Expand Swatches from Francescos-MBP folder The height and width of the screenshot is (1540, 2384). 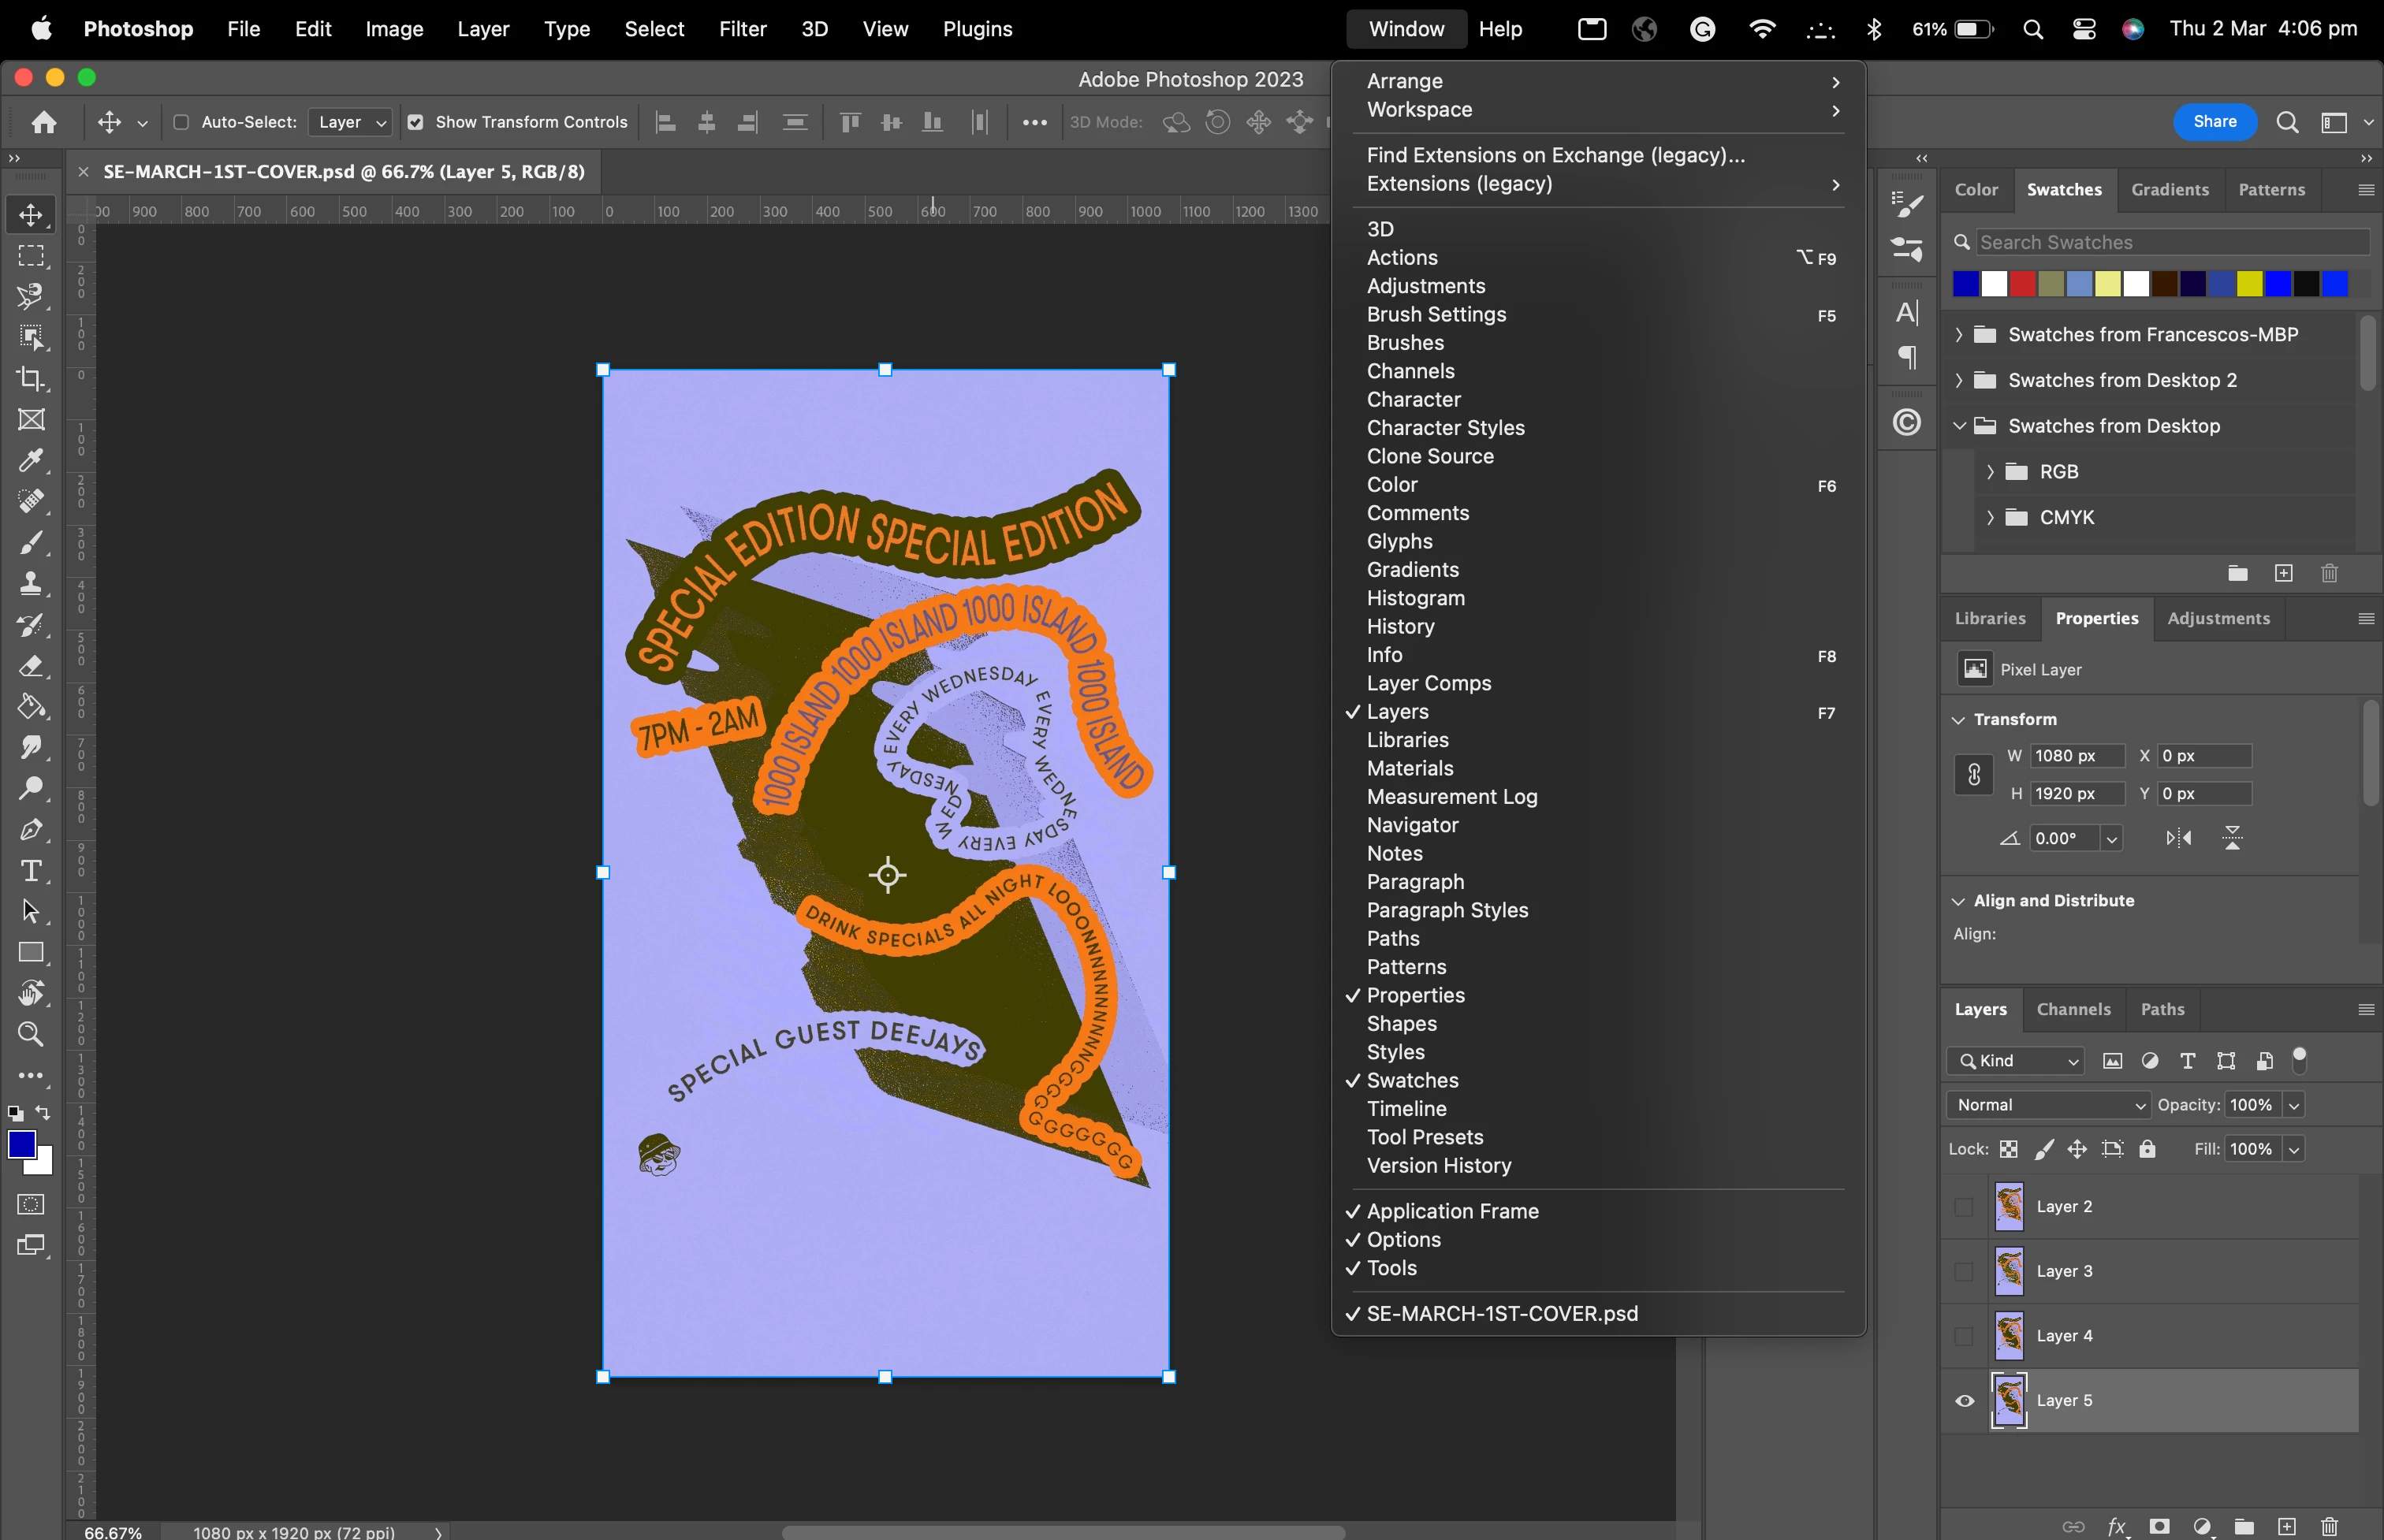(1959, 335)
